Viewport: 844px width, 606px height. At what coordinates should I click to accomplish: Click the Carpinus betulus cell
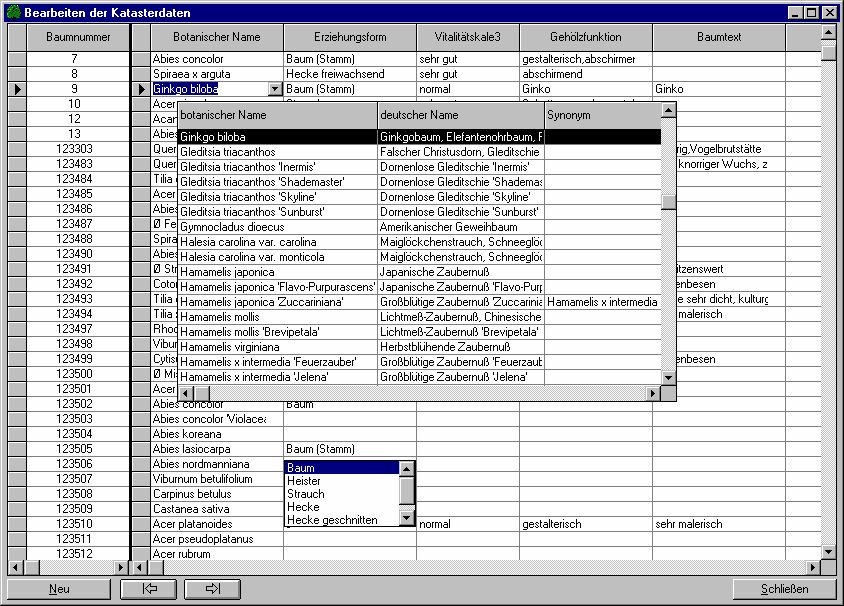(x=217, y=494)
